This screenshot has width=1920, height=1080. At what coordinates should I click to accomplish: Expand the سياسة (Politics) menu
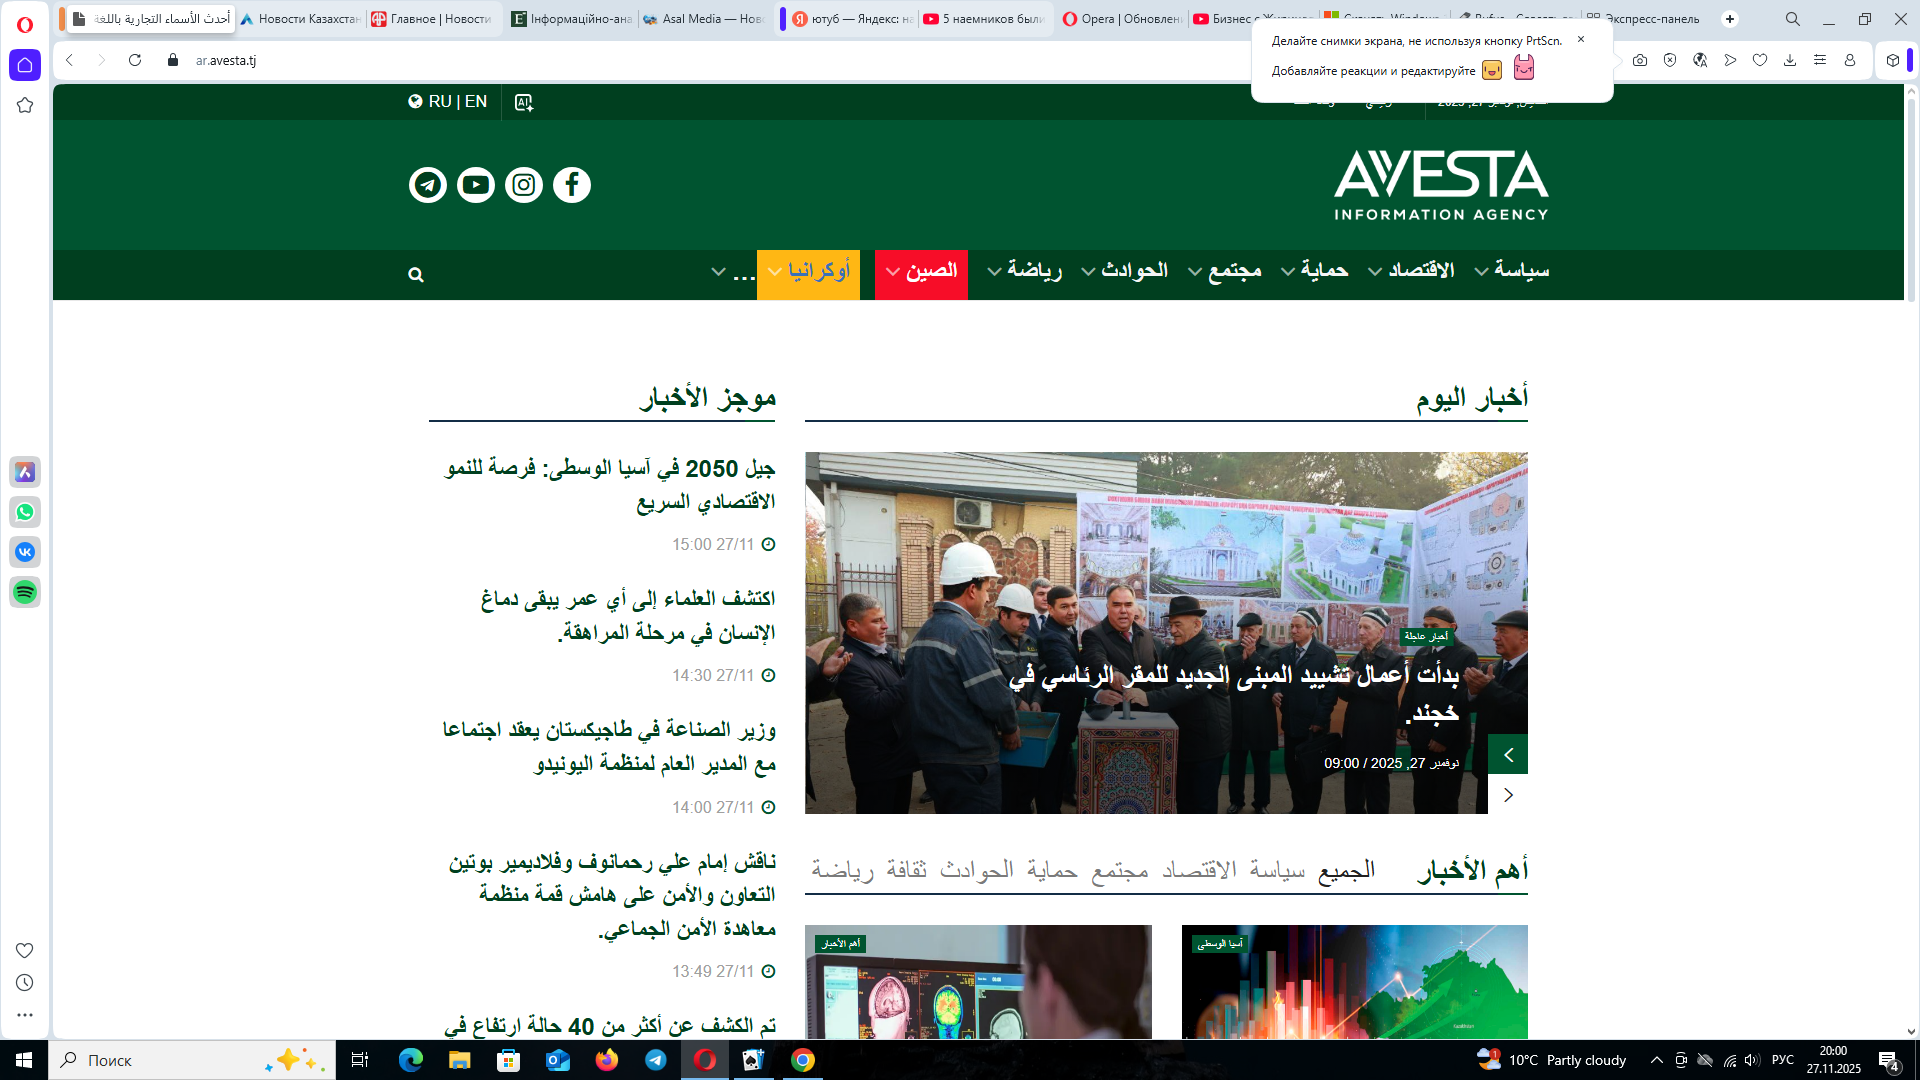[1512, 271]
